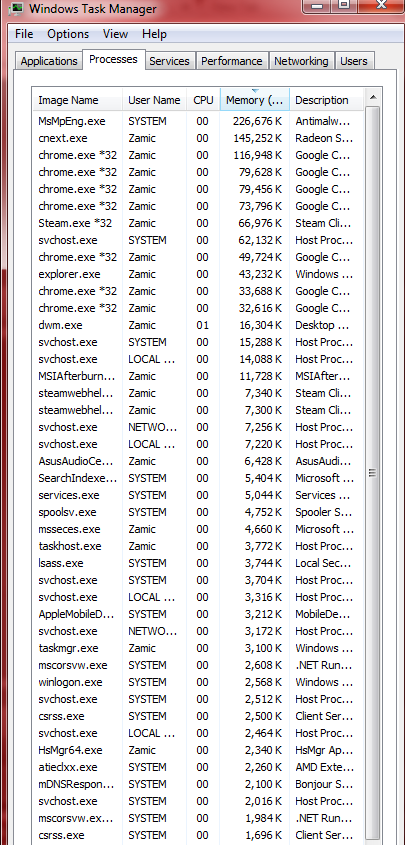The width and height of the screenshot is (405, 845).
Task: Sort by the CPU column header
Action: [204, 100]
